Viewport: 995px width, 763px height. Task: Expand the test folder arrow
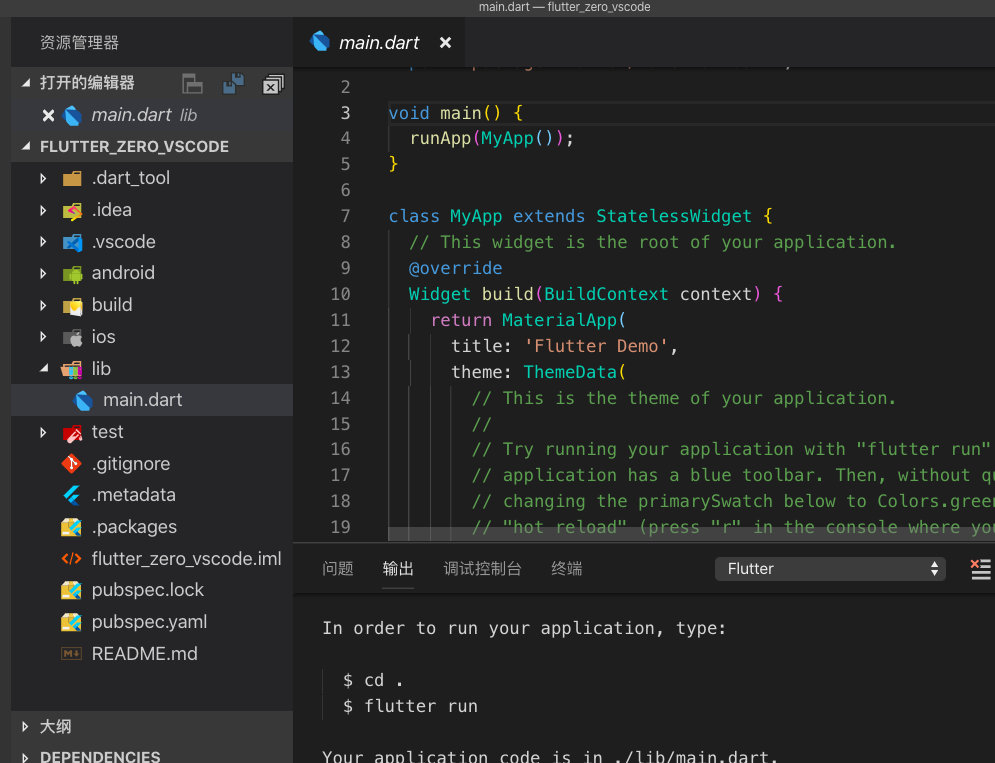tap(43, 433)
